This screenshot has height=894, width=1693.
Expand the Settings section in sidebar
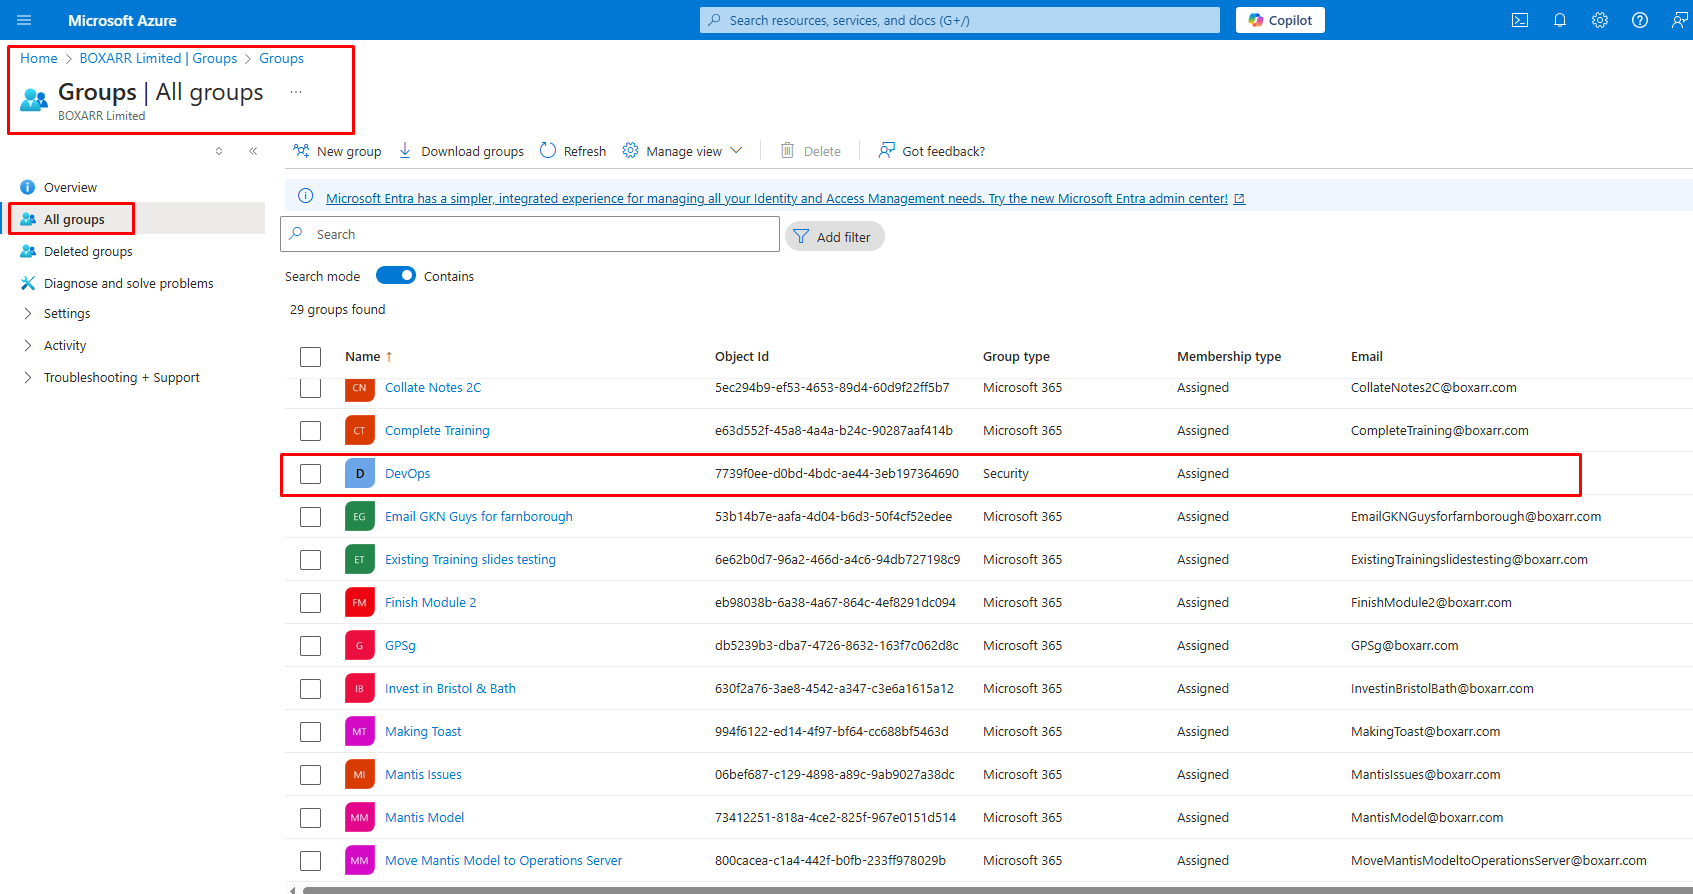(28, 313)
